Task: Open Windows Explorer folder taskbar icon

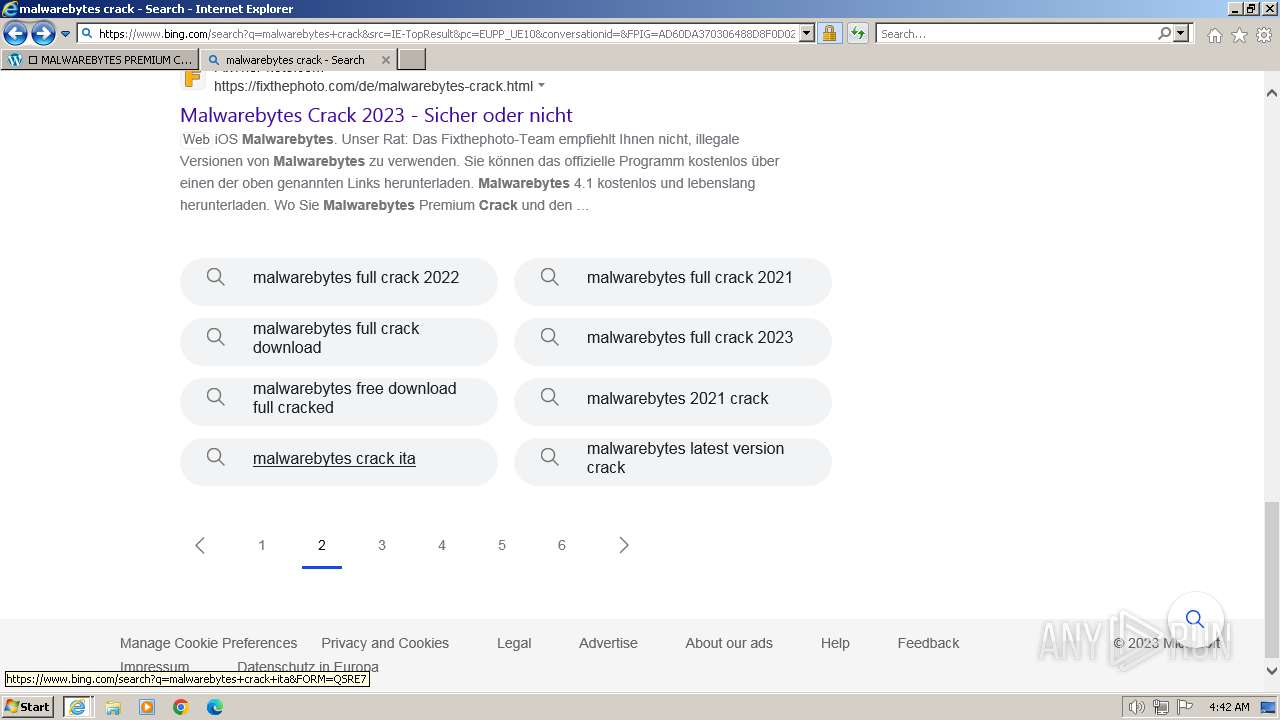Action: pos(113,707)
